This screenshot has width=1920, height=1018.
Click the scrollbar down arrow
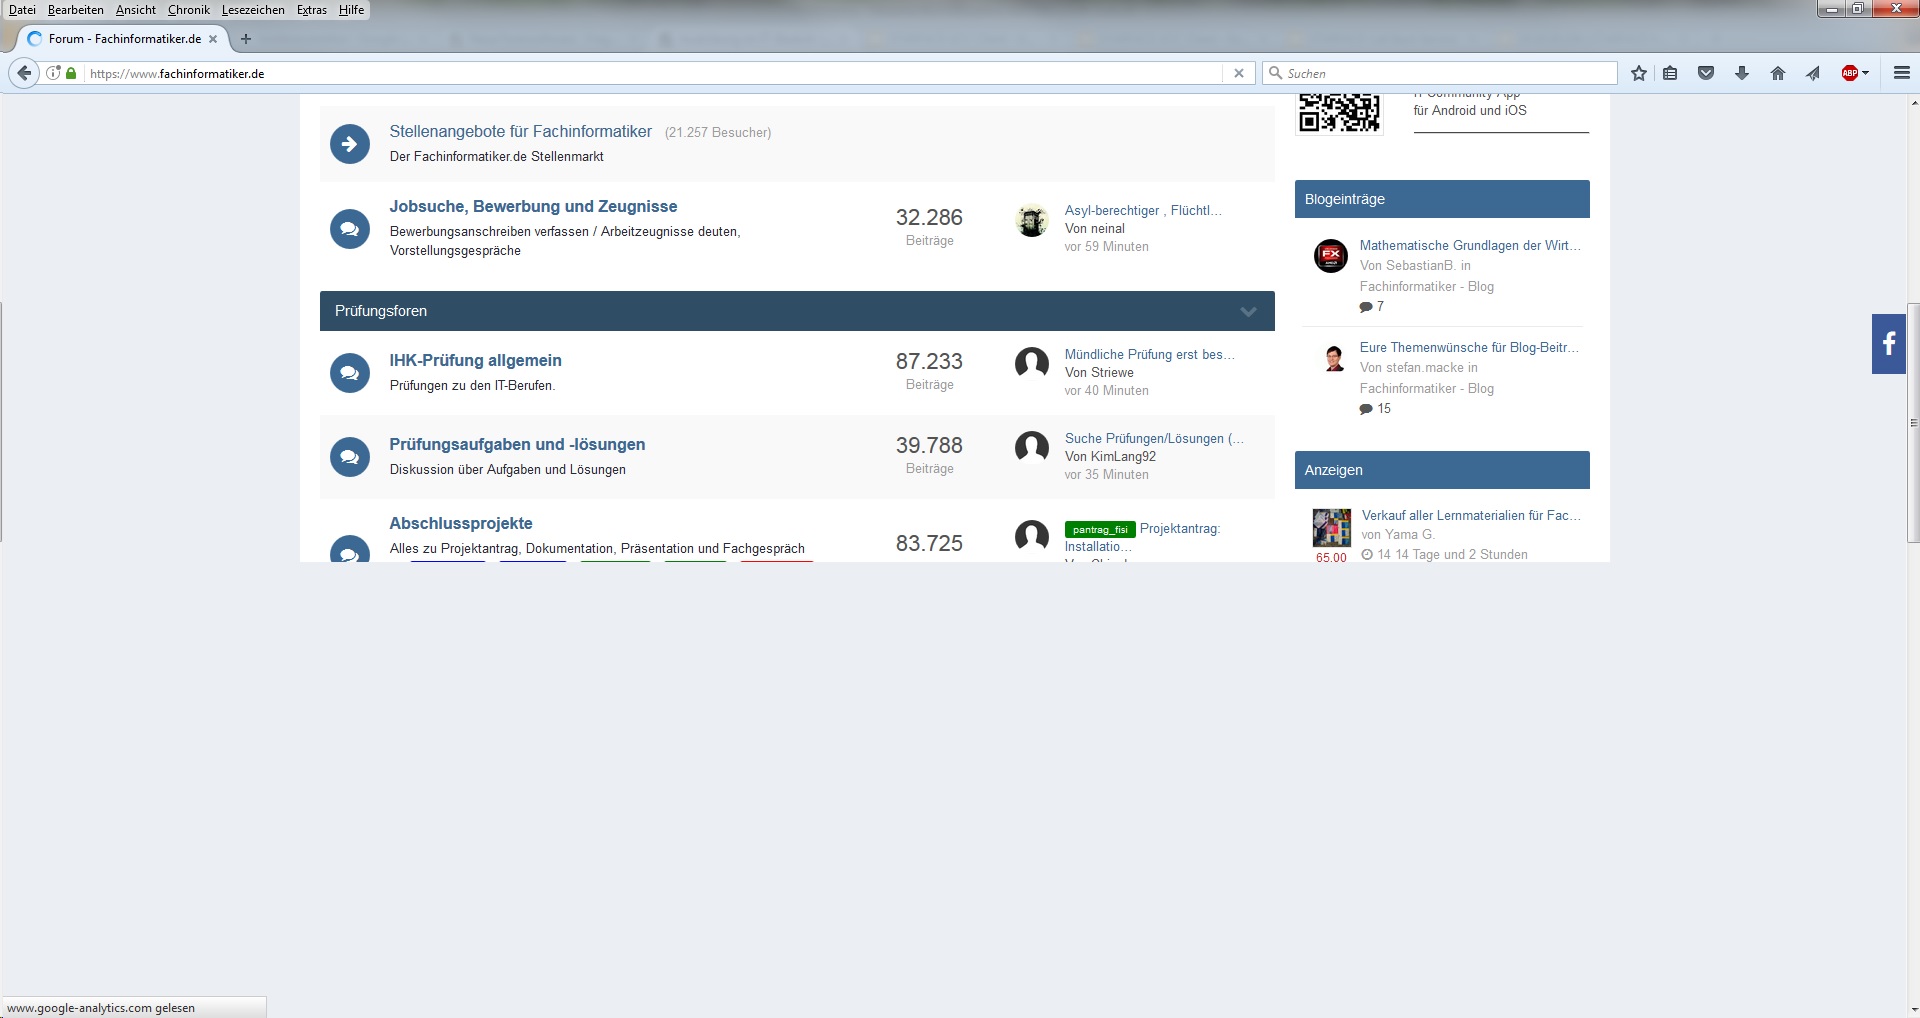(x=1913, y=1009)
